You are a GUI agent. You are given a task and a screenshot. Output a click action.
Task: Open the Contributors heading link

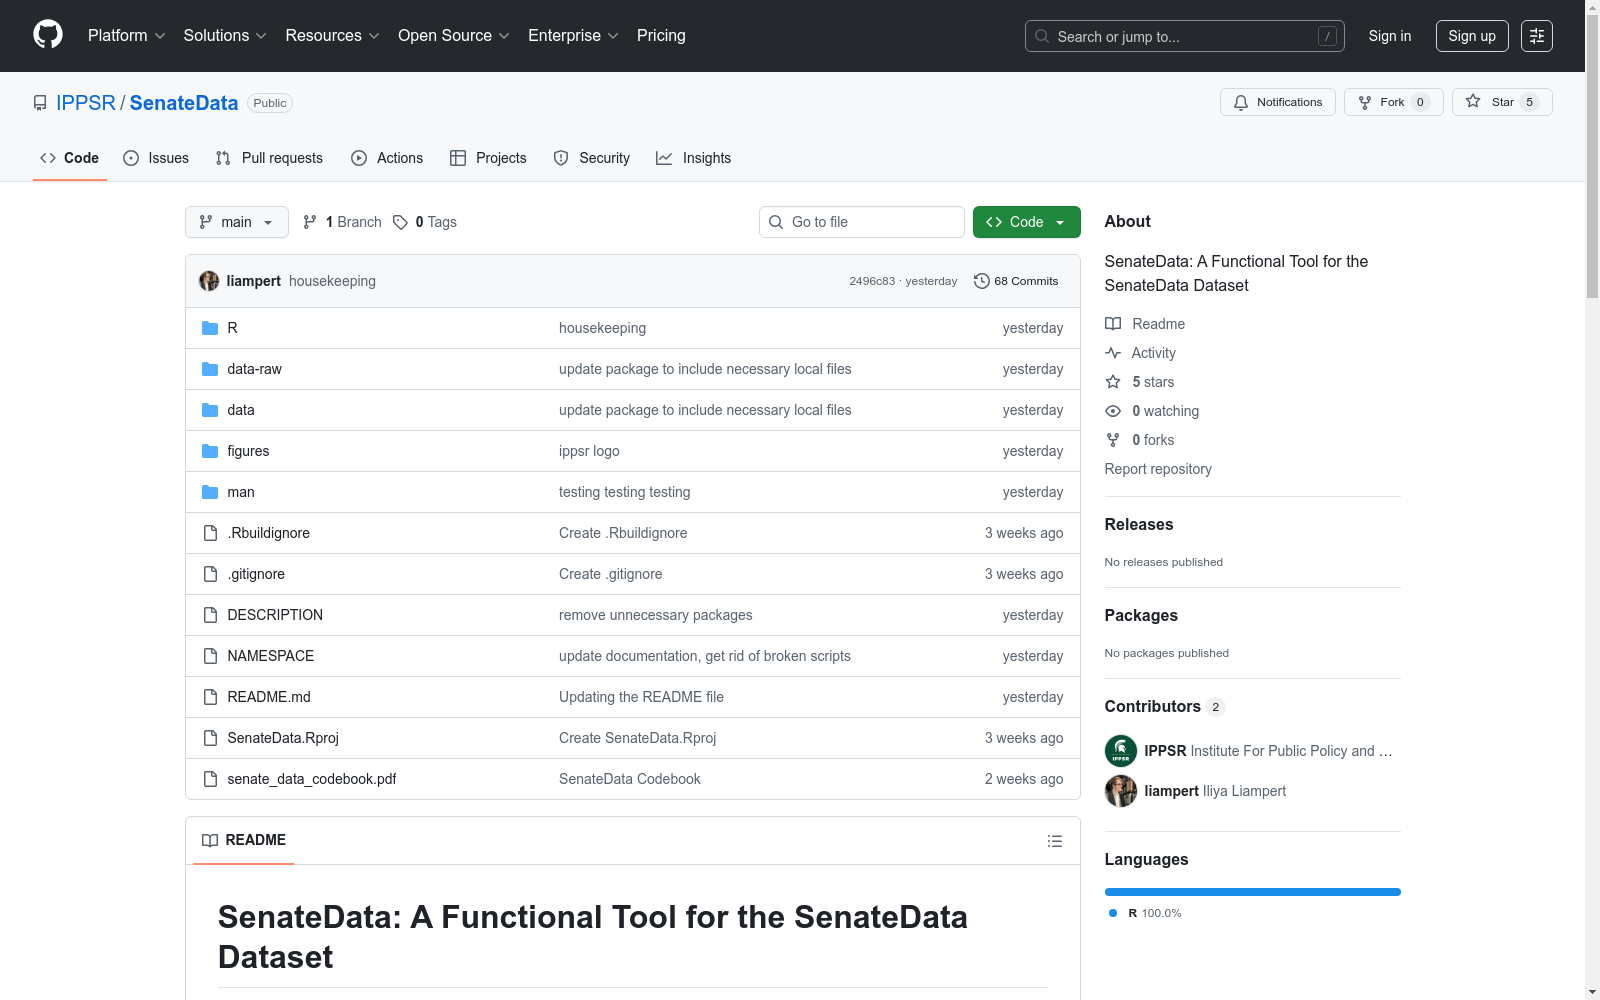point(1164,706)
